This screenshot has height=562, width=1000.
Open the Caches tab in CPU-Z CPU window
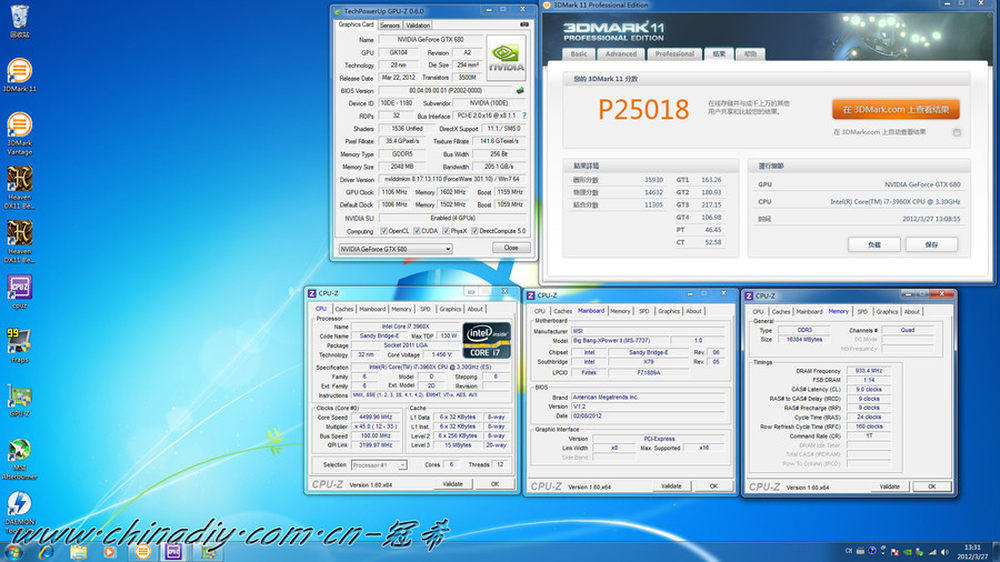tap(344, 309)
